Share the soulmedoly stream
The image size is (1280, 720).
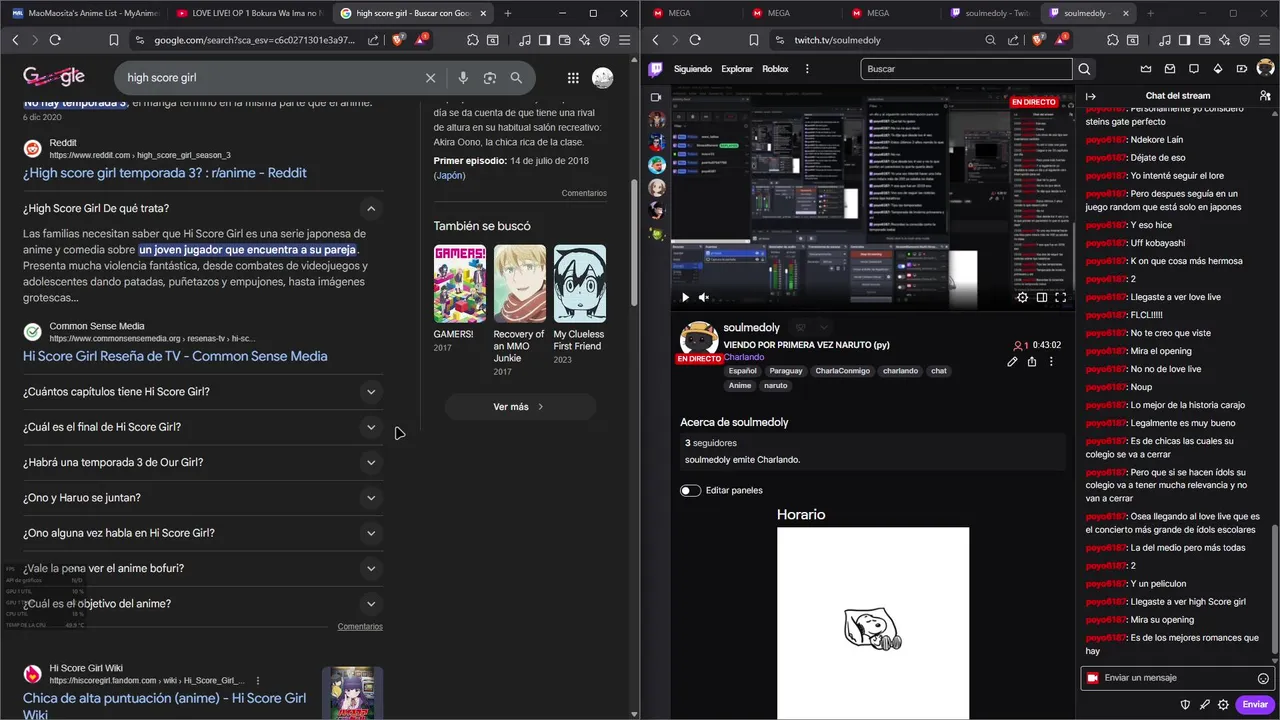1032,362
